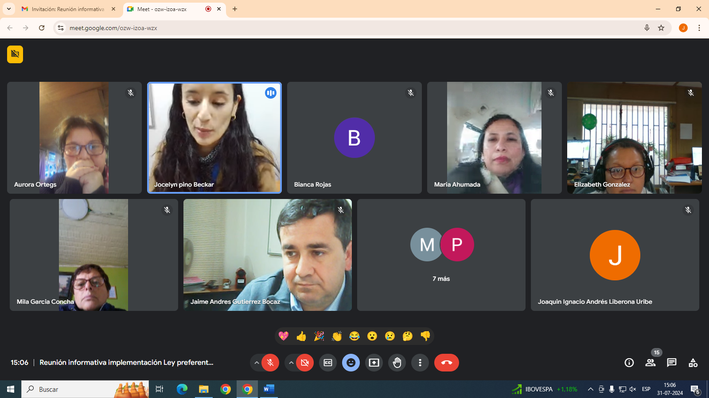Show the participants list panel

[650, 362]
